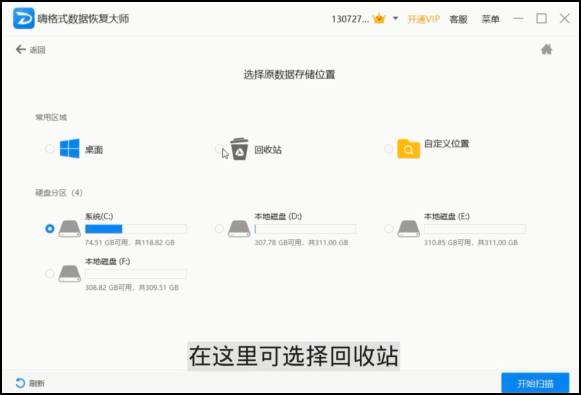Open 客服 customer service
The image size is (581, 395).
tap(458, 19)
